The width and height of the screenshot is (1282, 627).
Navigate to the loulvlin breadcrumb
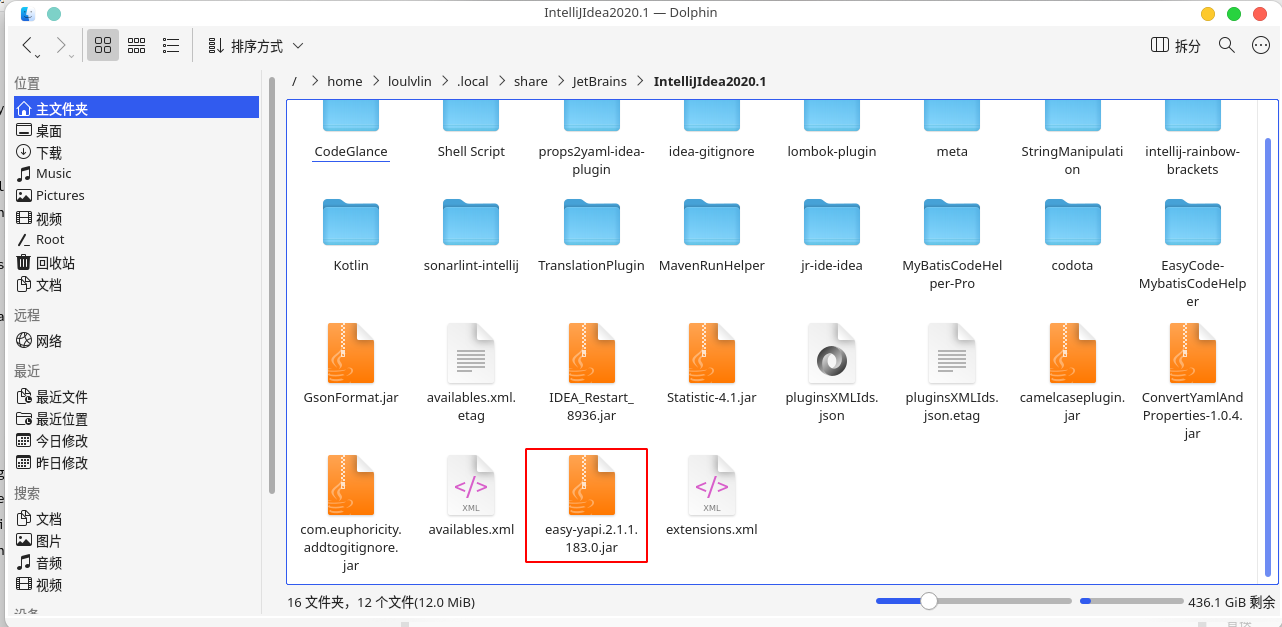(409, 81)
